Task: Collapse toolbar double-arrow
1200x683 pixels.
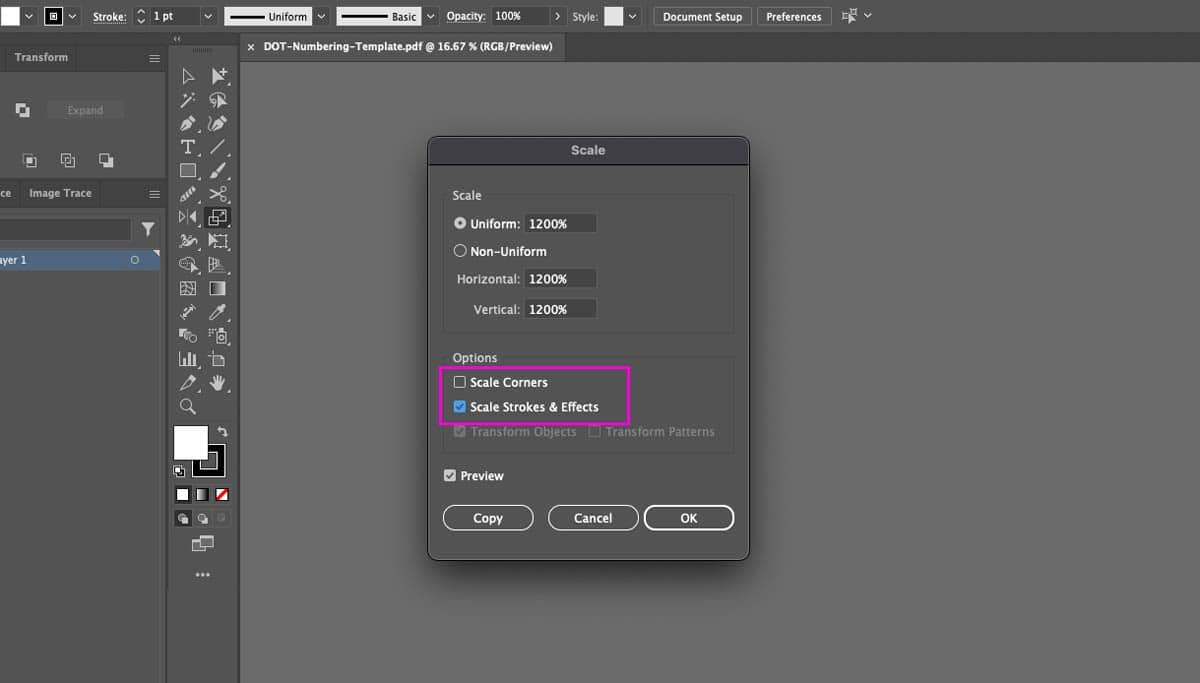Action: (177, 39)
